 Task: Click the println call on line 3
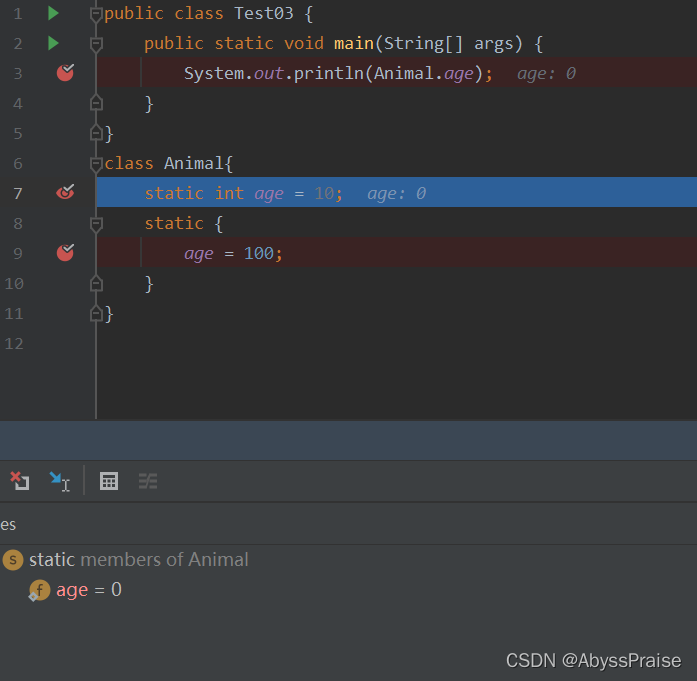(329, 73)
